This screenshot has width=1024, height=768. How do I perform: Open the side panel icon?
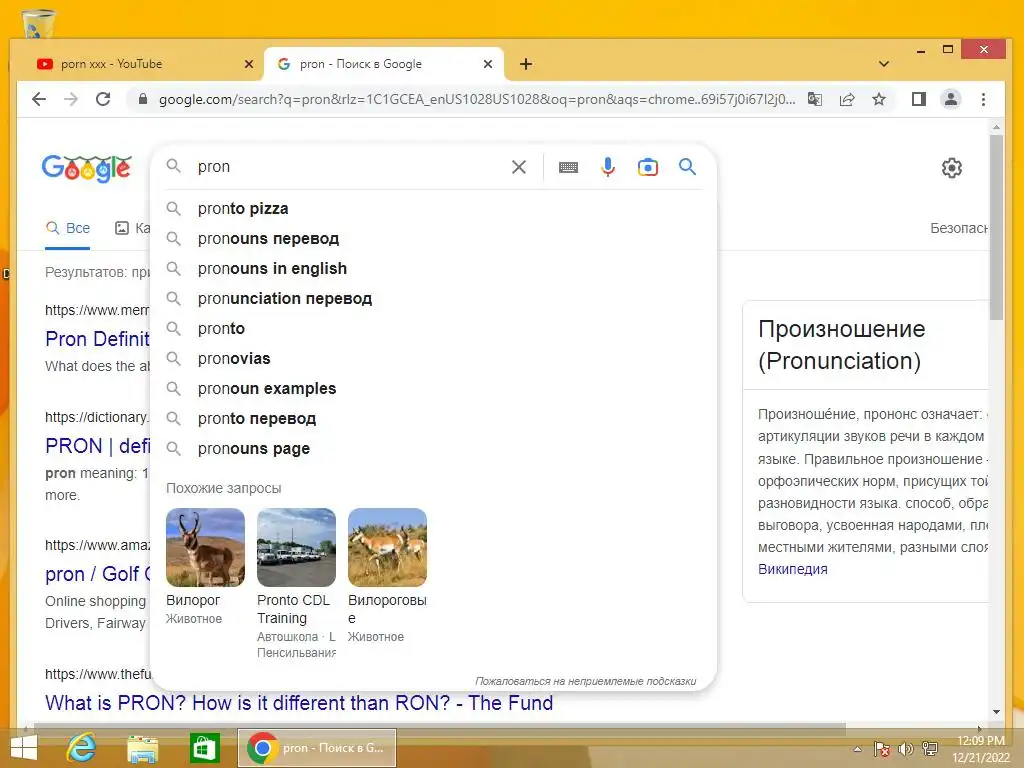point(918,99)
